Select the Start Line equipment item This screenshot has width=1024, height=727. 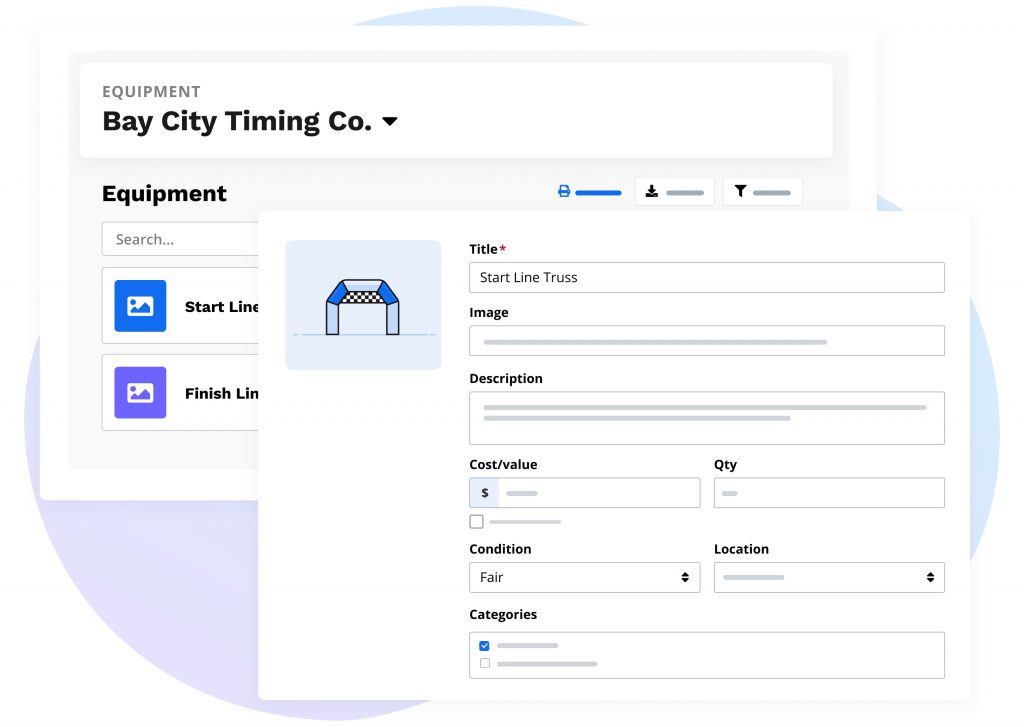point(220,306)
